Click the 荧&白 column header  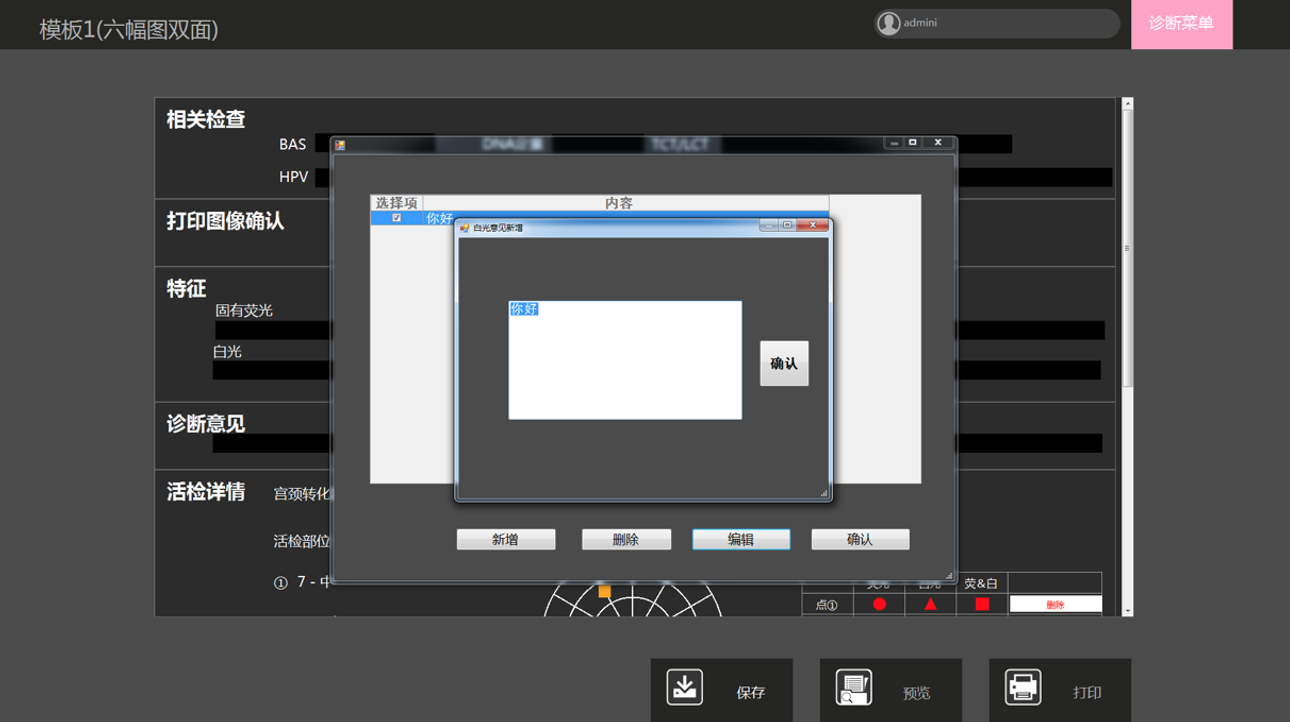click(x=981, y=583)
